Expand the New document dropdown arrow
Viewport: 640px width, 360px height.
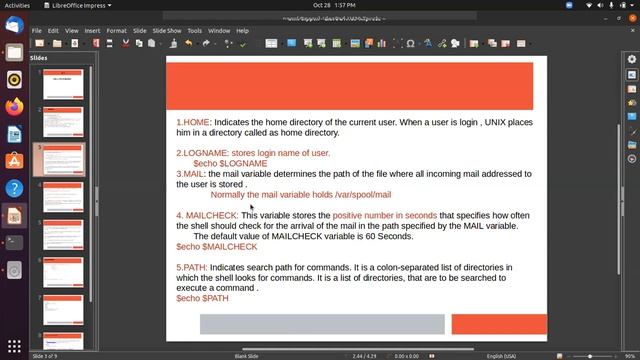click(48, 44)
